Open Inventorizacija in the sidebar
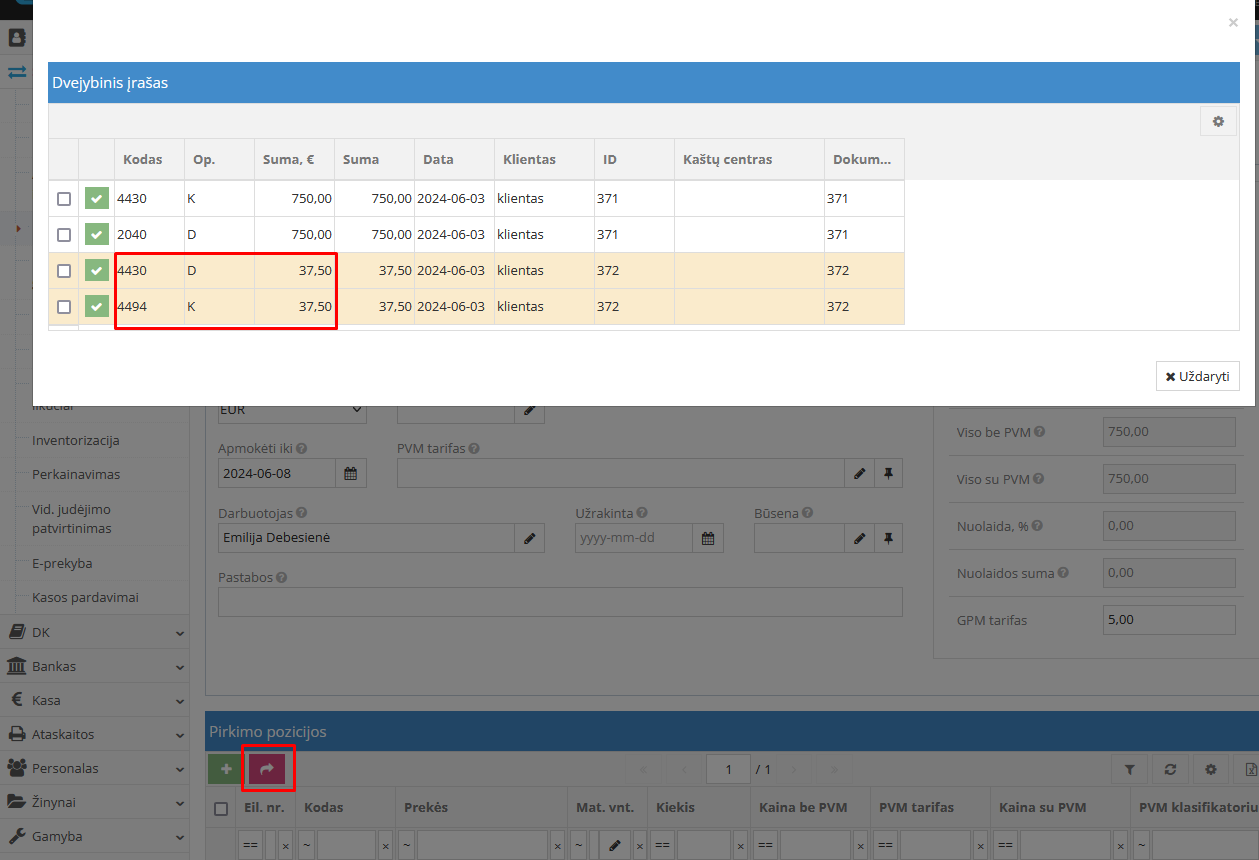The image size is (1259, 860). pyautogui.click(x=76, y=440)
